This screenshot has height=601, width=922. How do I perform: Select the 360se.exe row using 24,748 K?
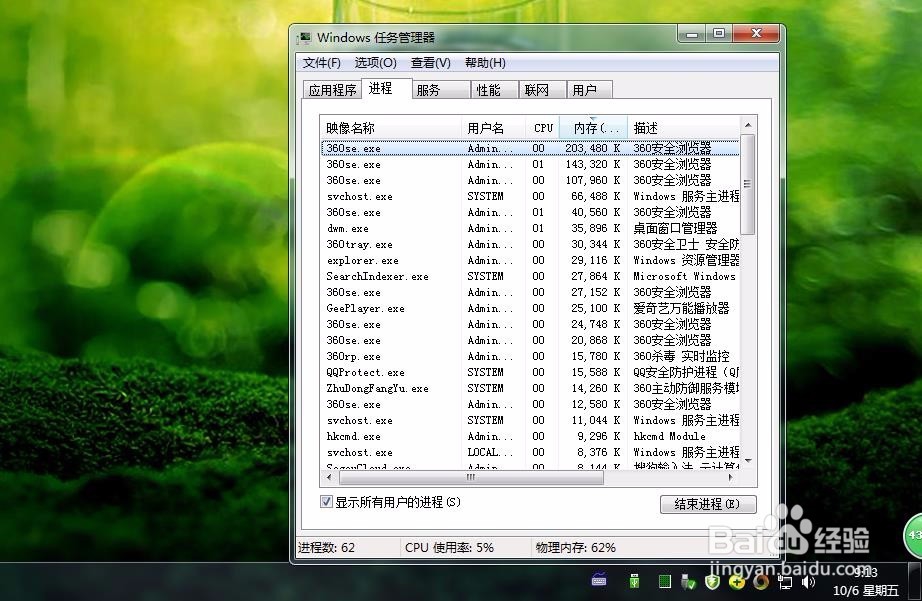pyautogui.click(x=530, y=324)
